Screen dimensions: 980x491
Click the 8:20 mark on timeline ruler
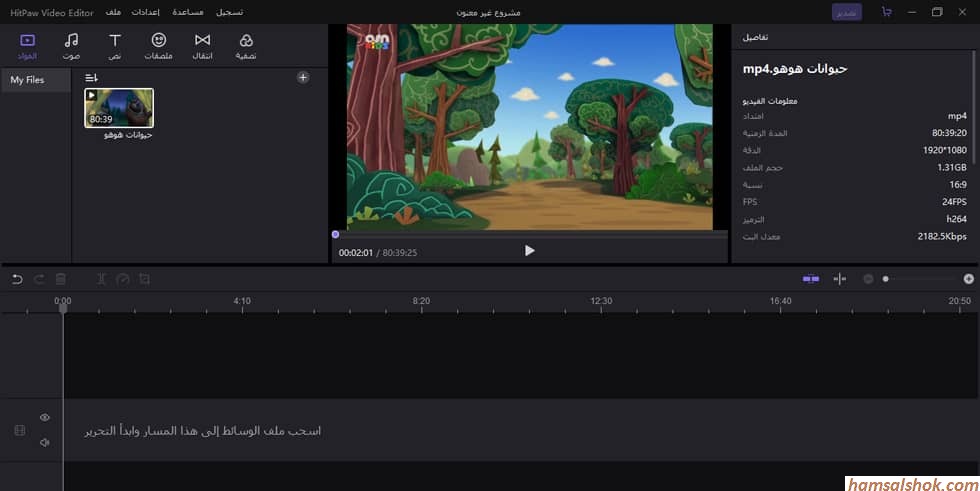tap(421, 301)
